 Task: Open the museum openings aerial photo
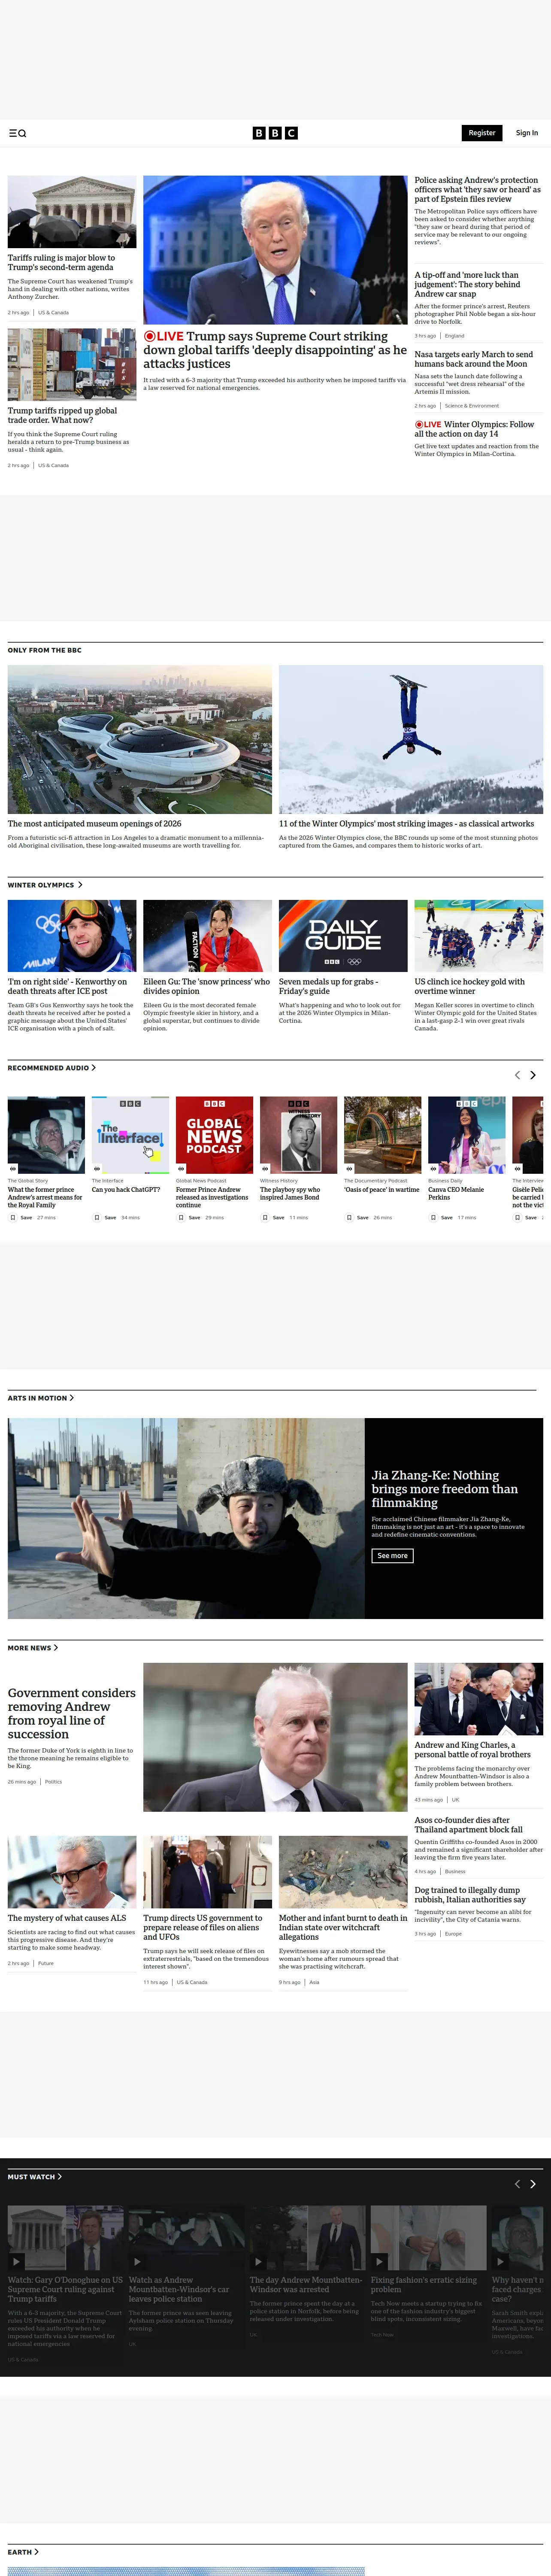pos(140,739)
